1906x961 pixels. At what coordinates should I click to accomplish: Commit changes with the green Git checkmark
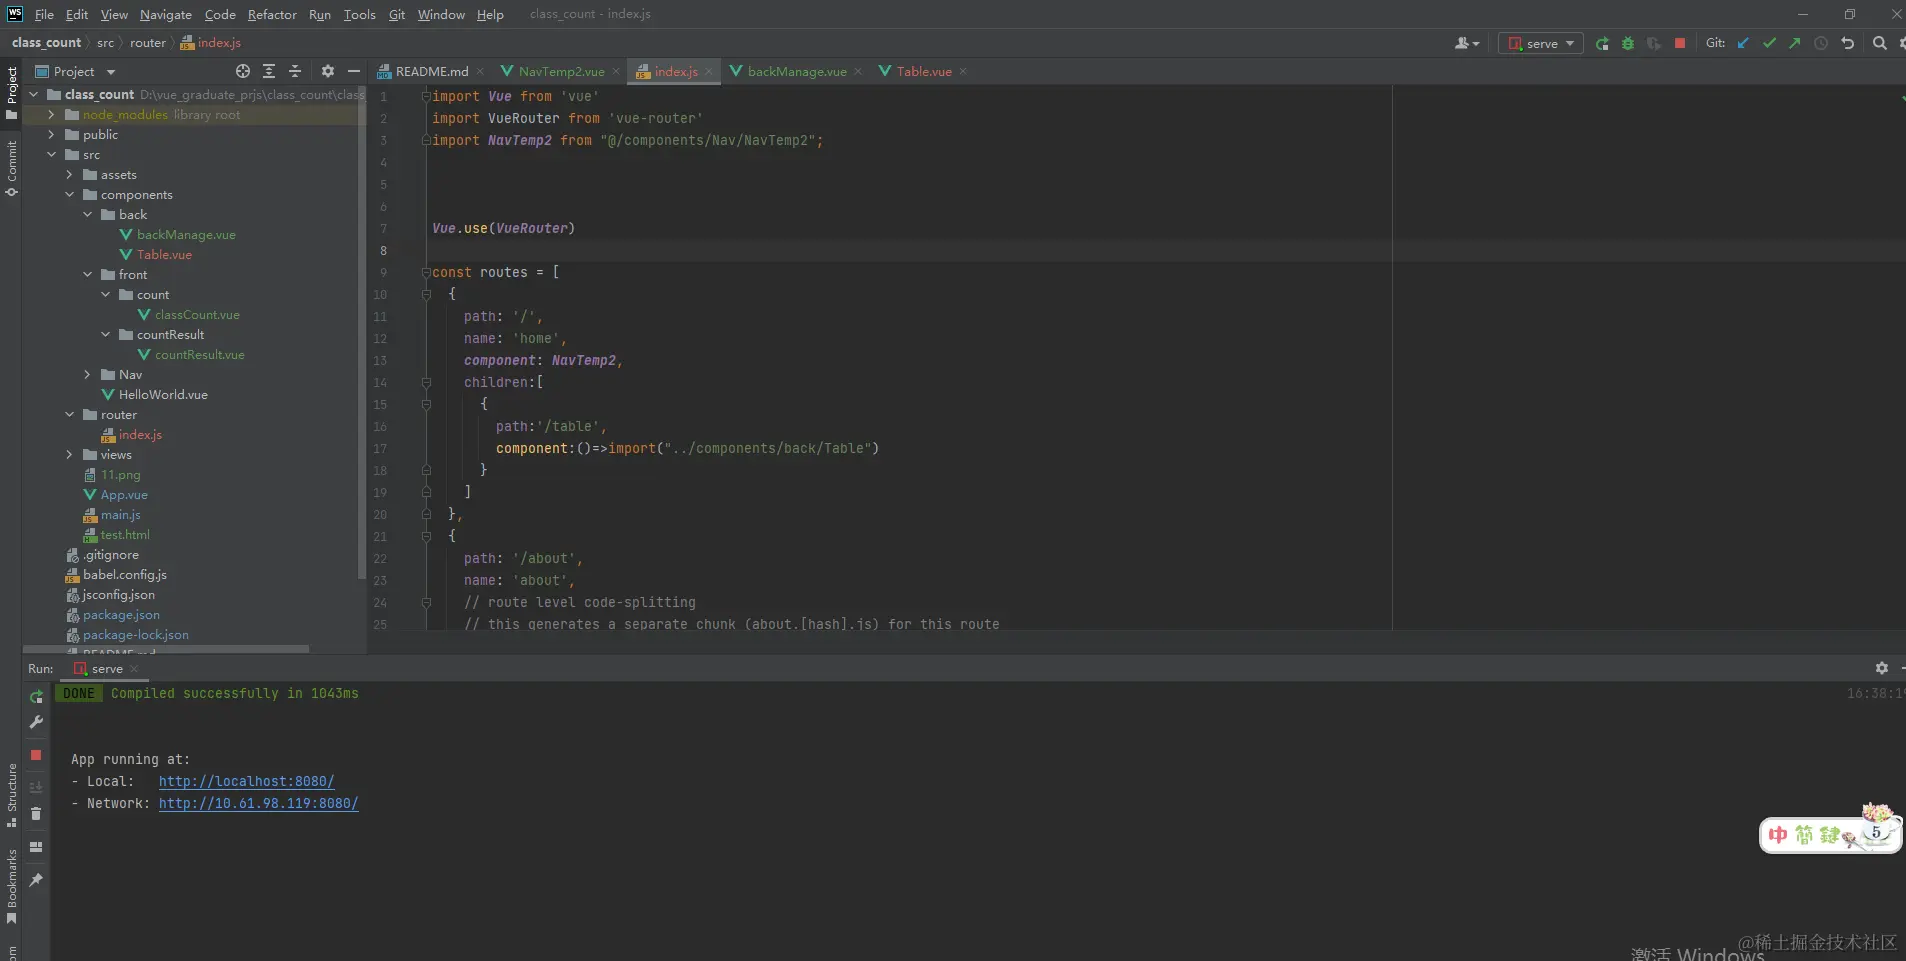coord(1770,44)
